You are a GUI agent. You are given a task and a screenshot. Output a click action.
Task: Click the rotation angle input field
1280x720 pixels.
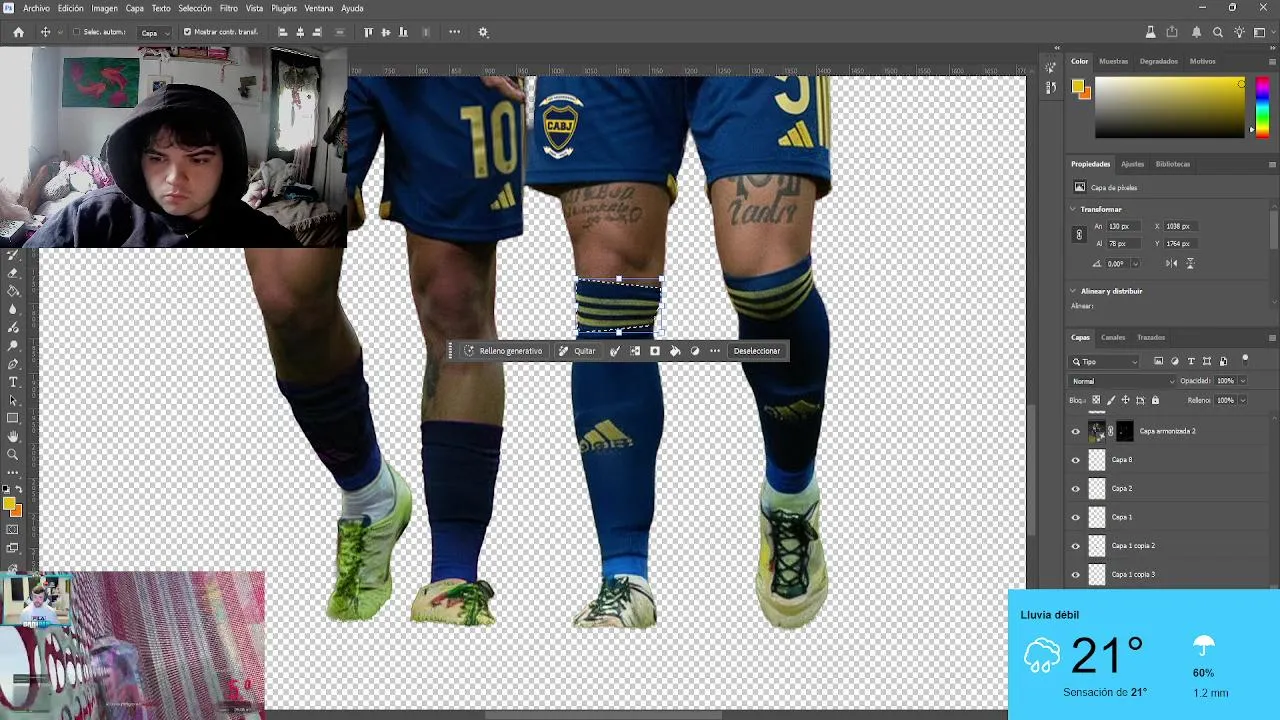(x=1116, y=264)
